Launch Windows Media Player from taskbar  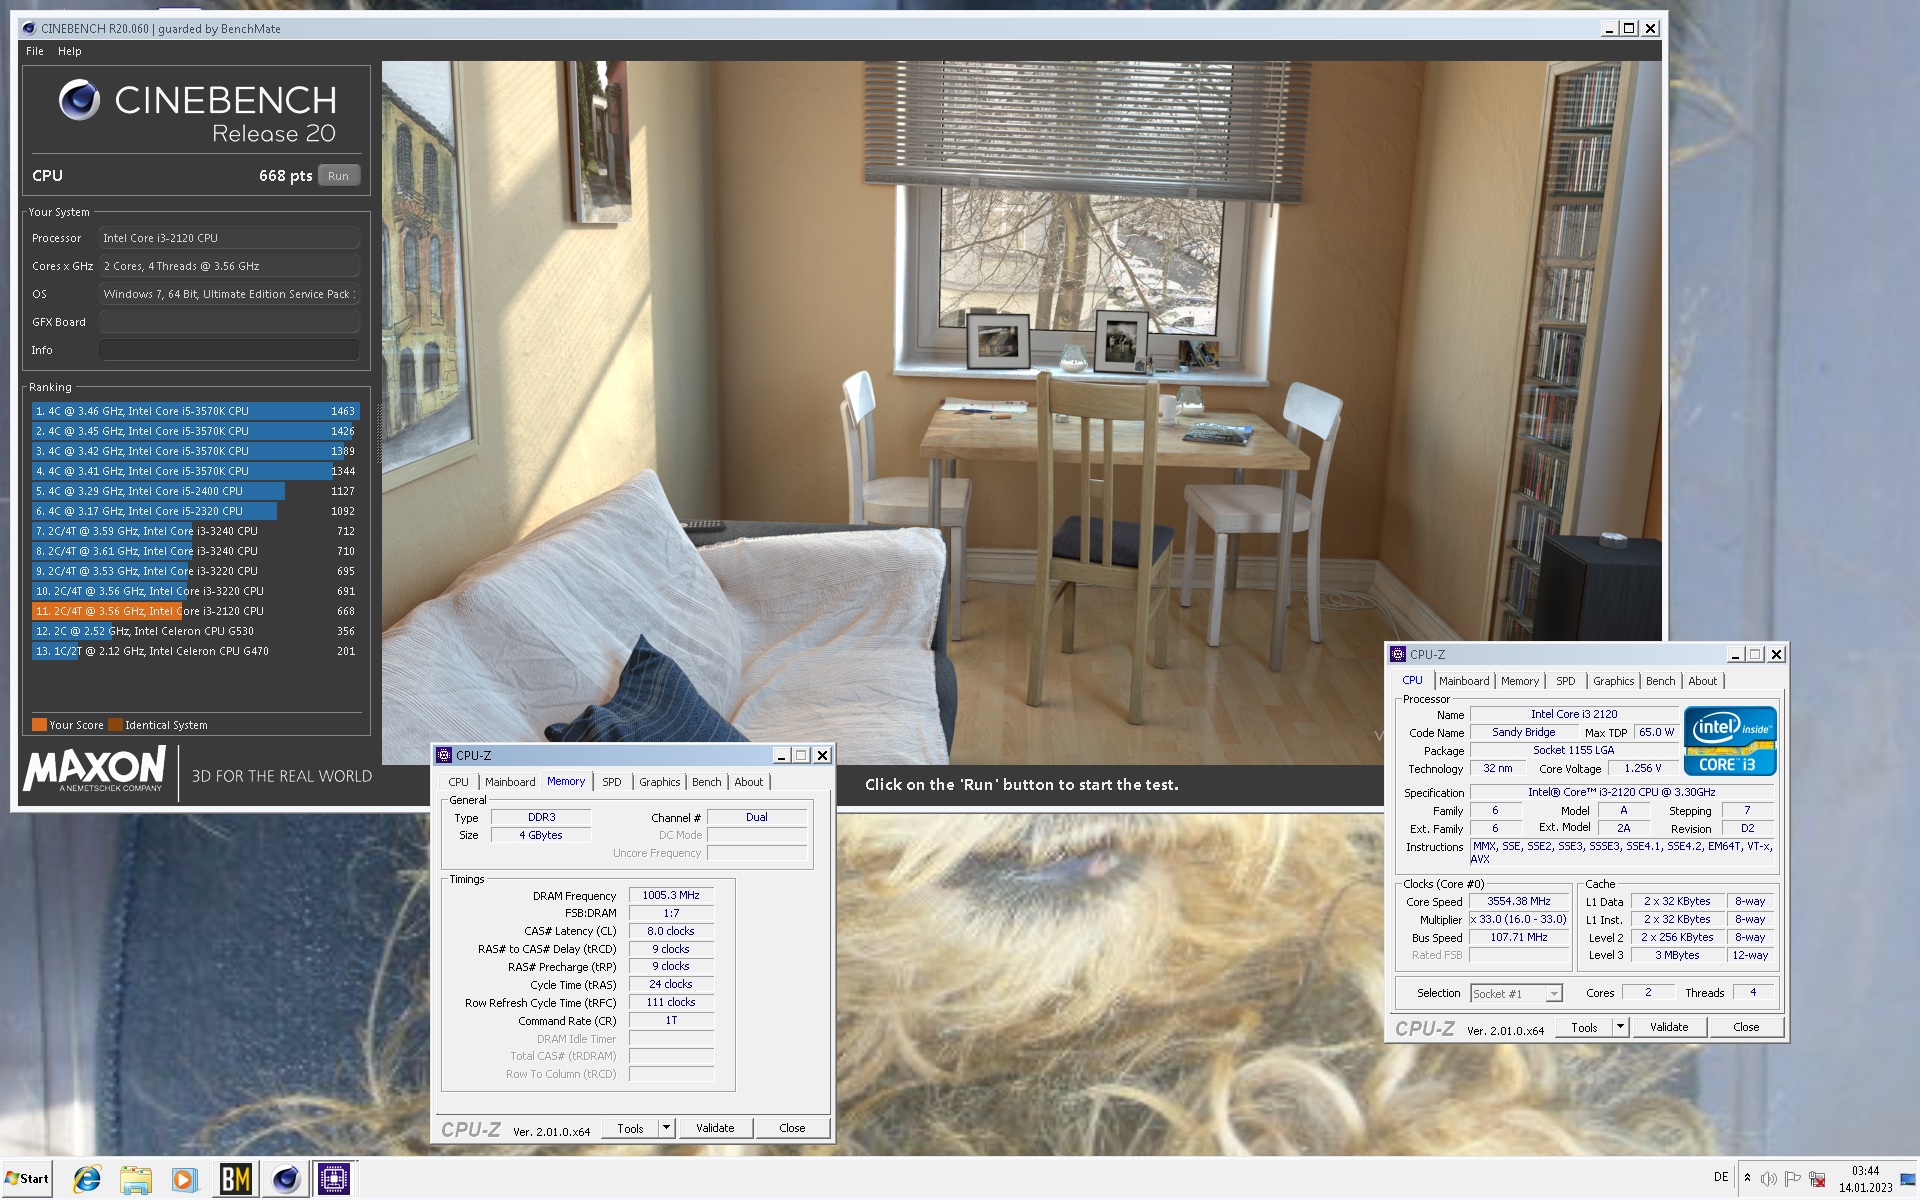[x=184, y=1179]
